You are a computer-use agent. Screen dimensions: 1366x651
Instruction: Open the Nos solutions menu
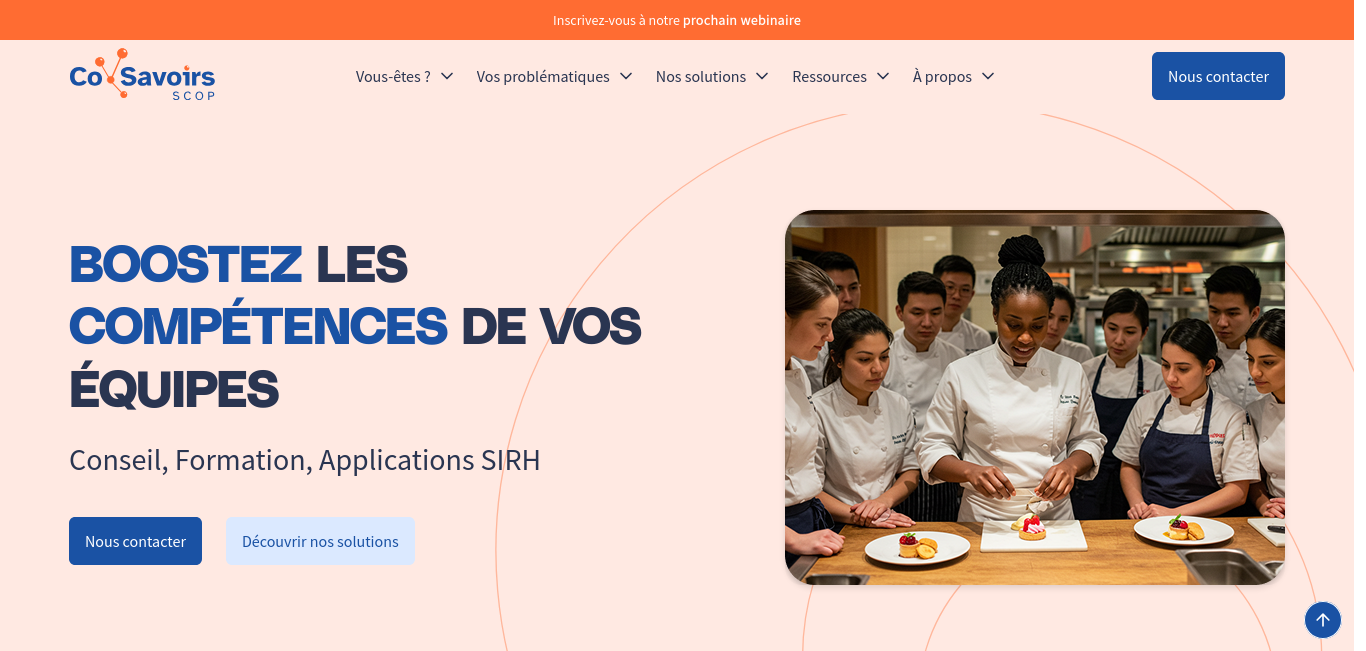point(701,76)
